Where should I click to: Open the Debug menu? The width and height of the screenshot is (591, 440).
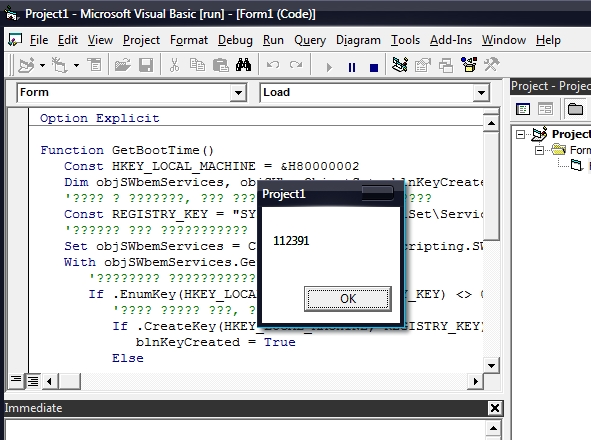(x=235, y=40)
